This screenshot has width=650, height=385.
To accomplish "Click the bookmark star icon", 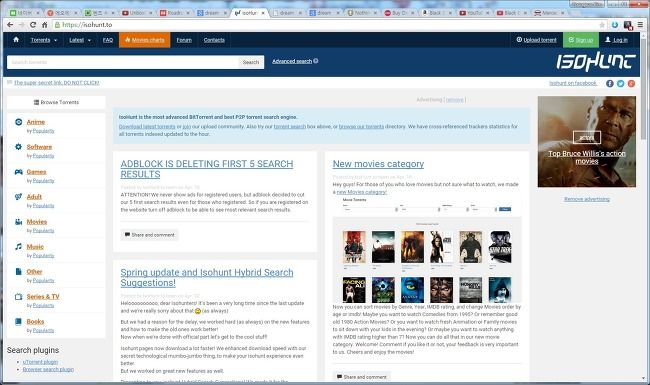I will click(x=601, y=25).
